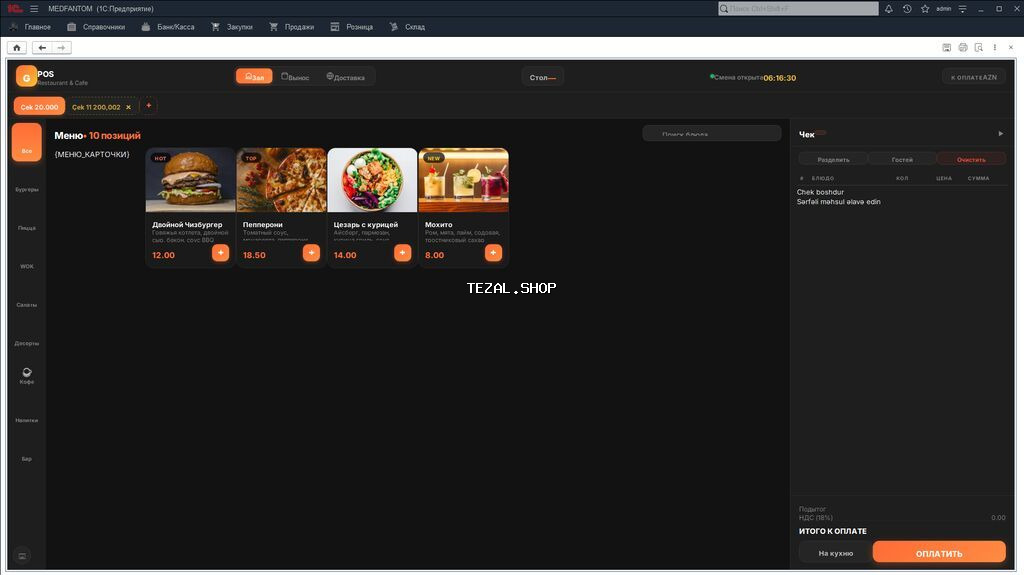This screenshot has height=575, width=1024.
Task: Select the WOK category
Action: coord(27,267)
